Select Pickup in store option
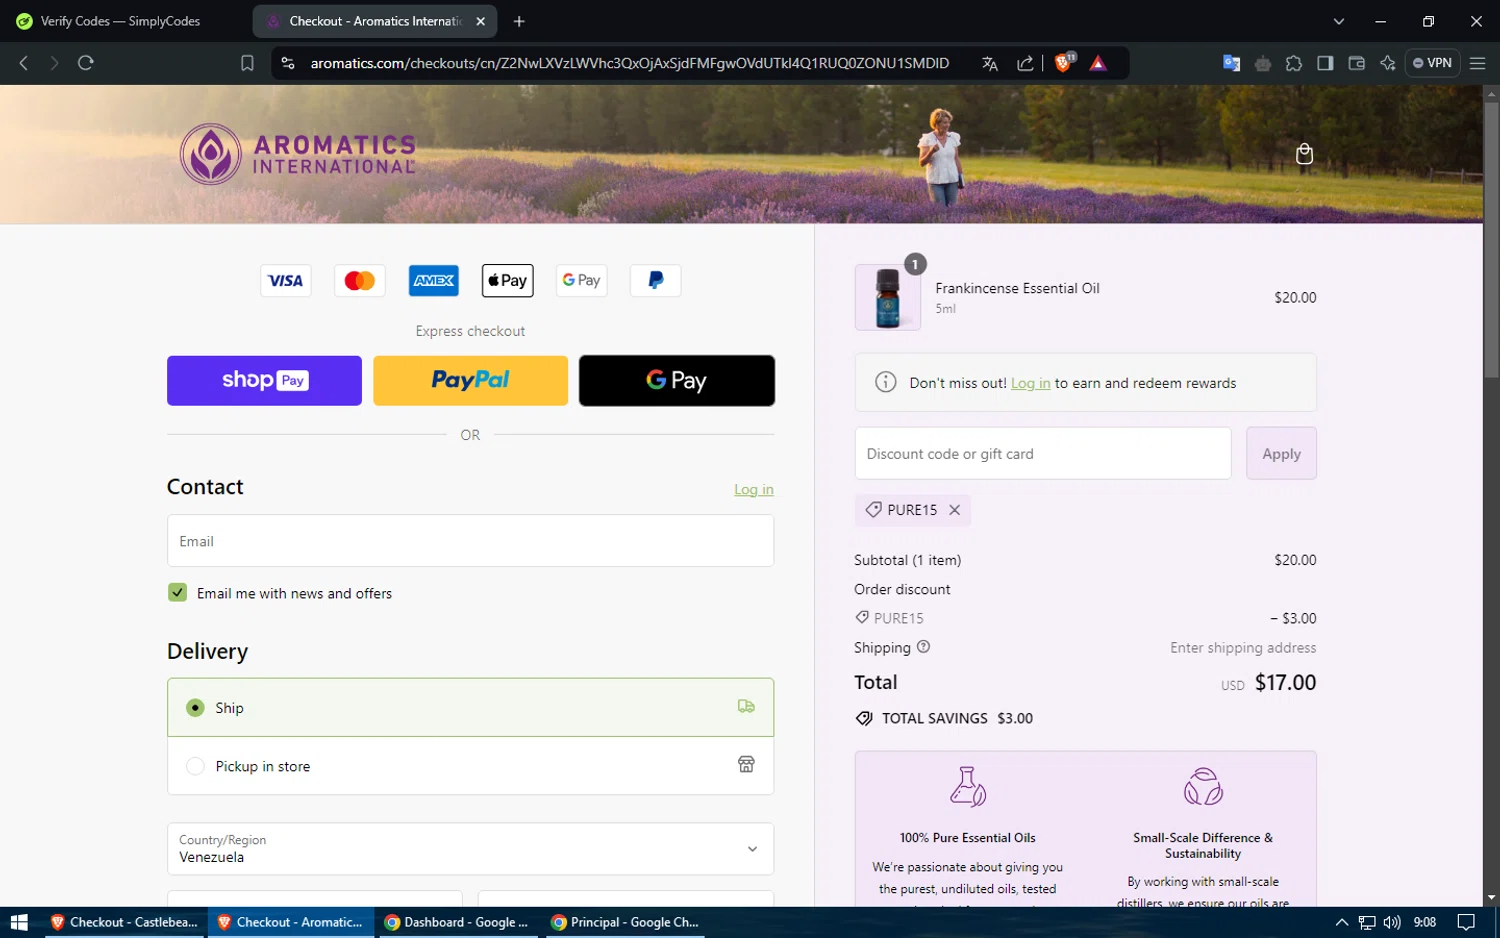Image resolution: width=1500 pixels, height=938 pixels. coord(470,766)
